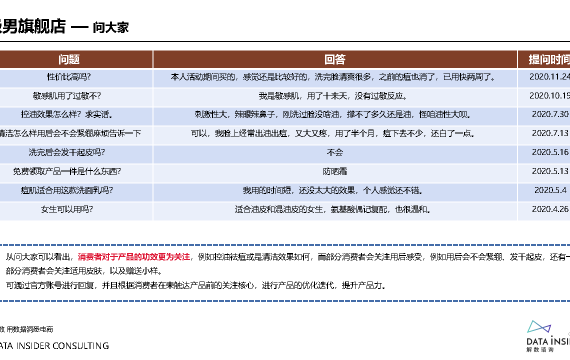Select the 回答 column header

[335, 59]
